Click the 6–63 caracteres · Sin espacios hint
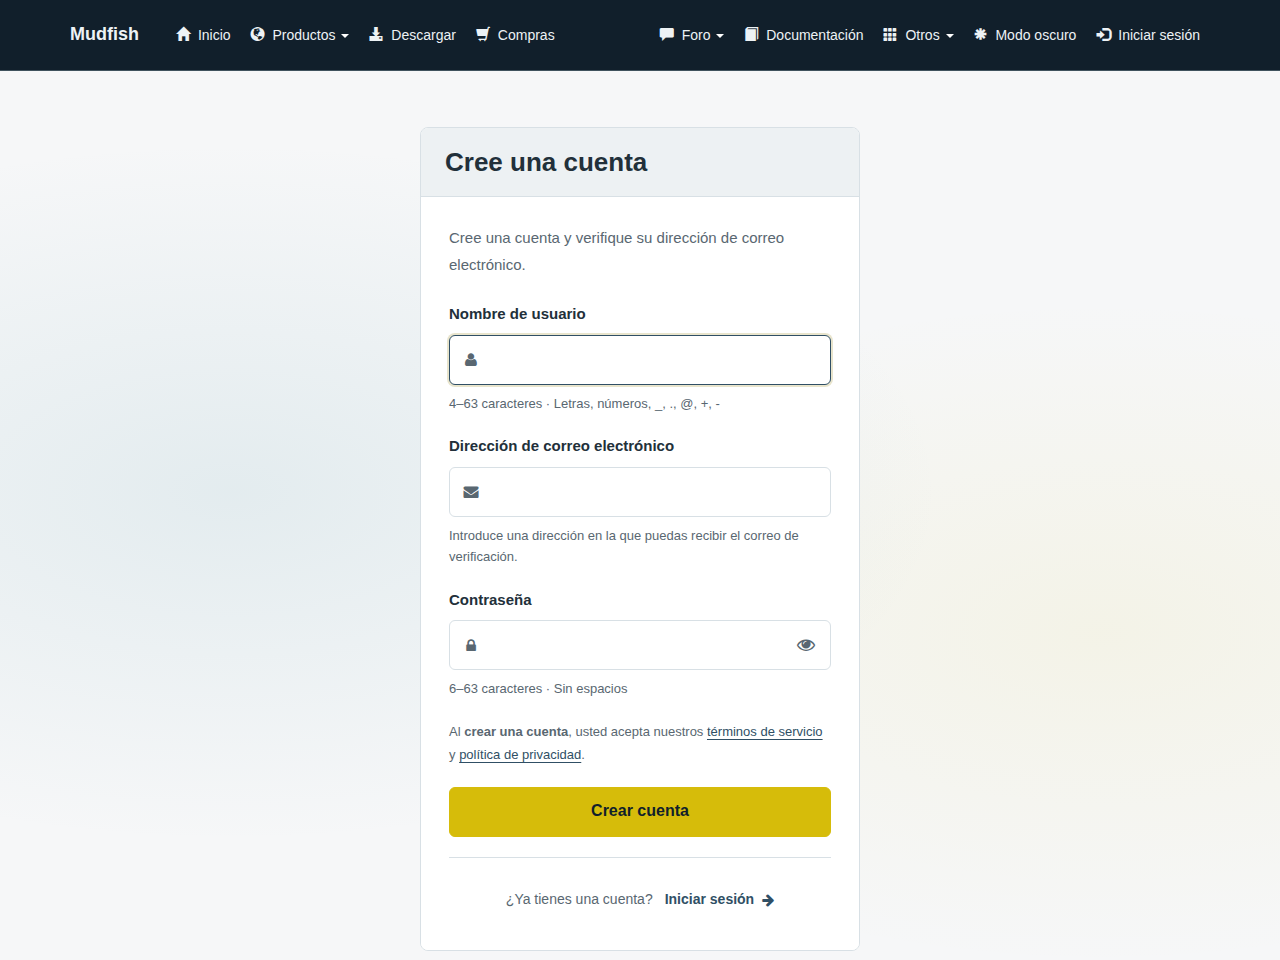 538,689
